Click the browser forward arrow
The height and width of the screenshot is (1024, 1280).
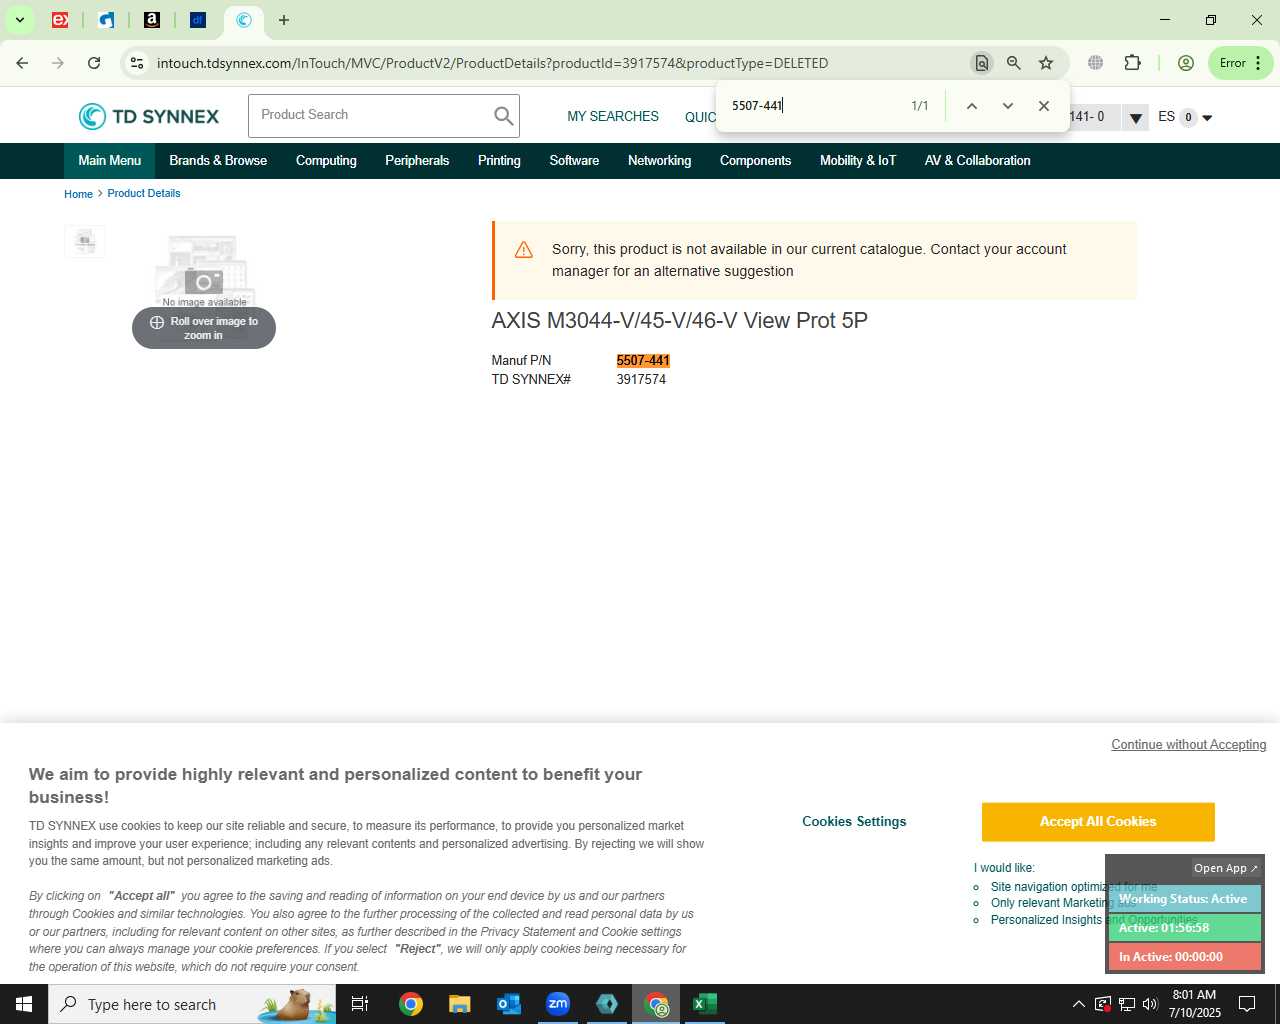(x=58, y=63)
